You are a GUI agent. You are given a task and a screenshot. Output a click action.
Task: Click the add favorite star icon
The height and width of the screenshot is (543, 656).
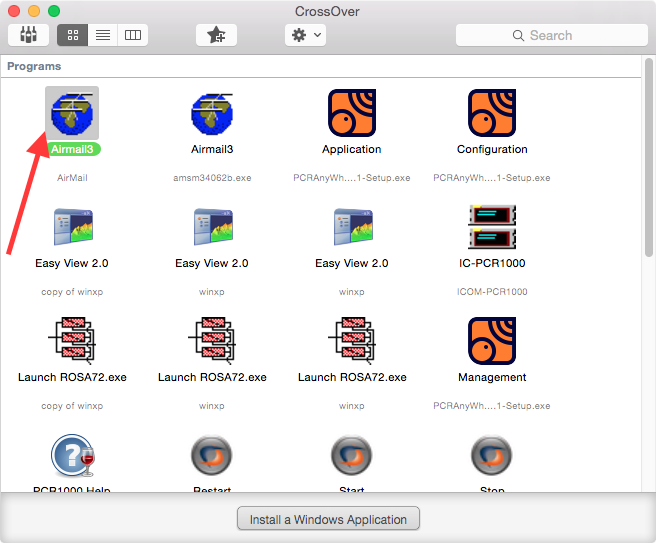pos(216,35)
